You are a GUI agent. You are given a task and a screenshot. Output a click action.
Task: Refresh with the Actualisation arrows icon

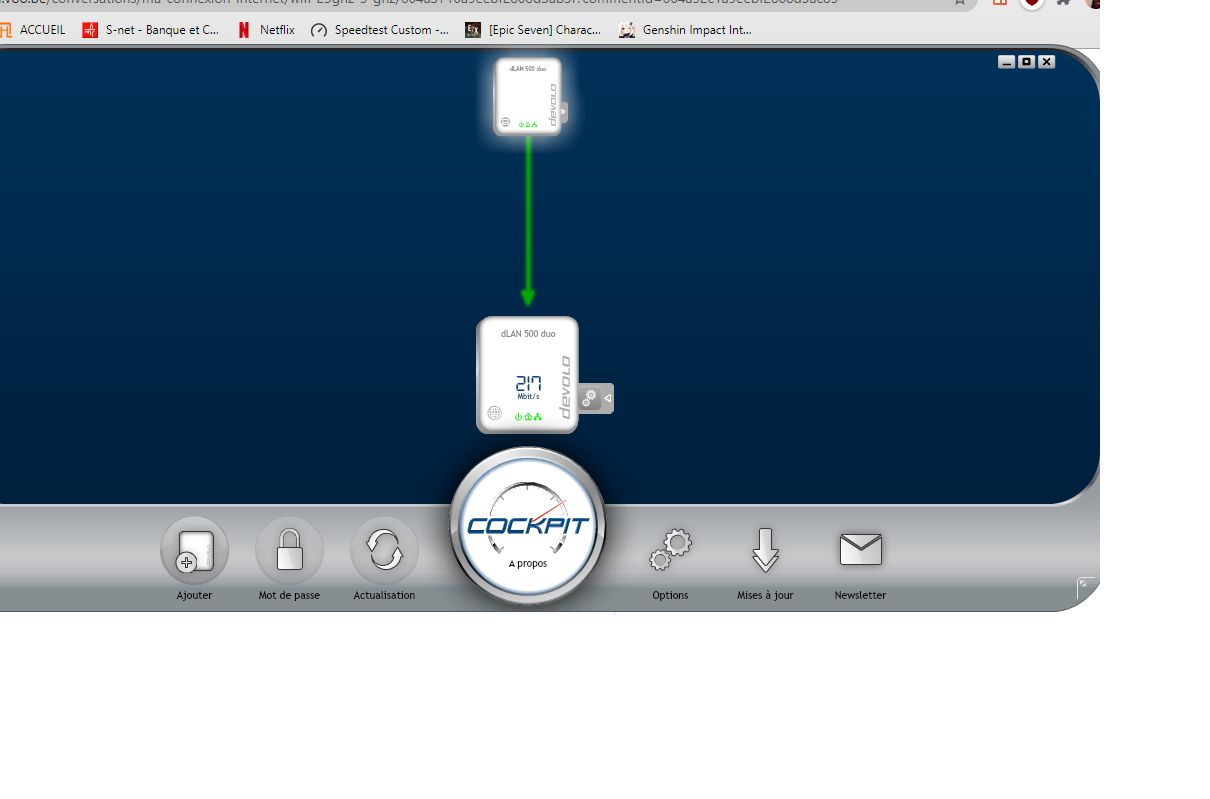tap(384, 551)
